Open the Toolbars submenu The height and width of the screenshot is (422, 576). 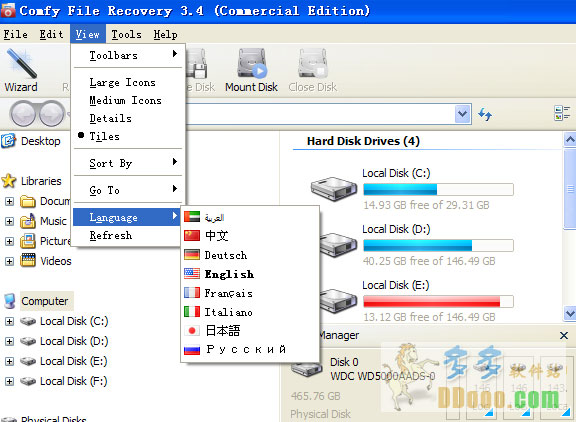click(128, 55)
